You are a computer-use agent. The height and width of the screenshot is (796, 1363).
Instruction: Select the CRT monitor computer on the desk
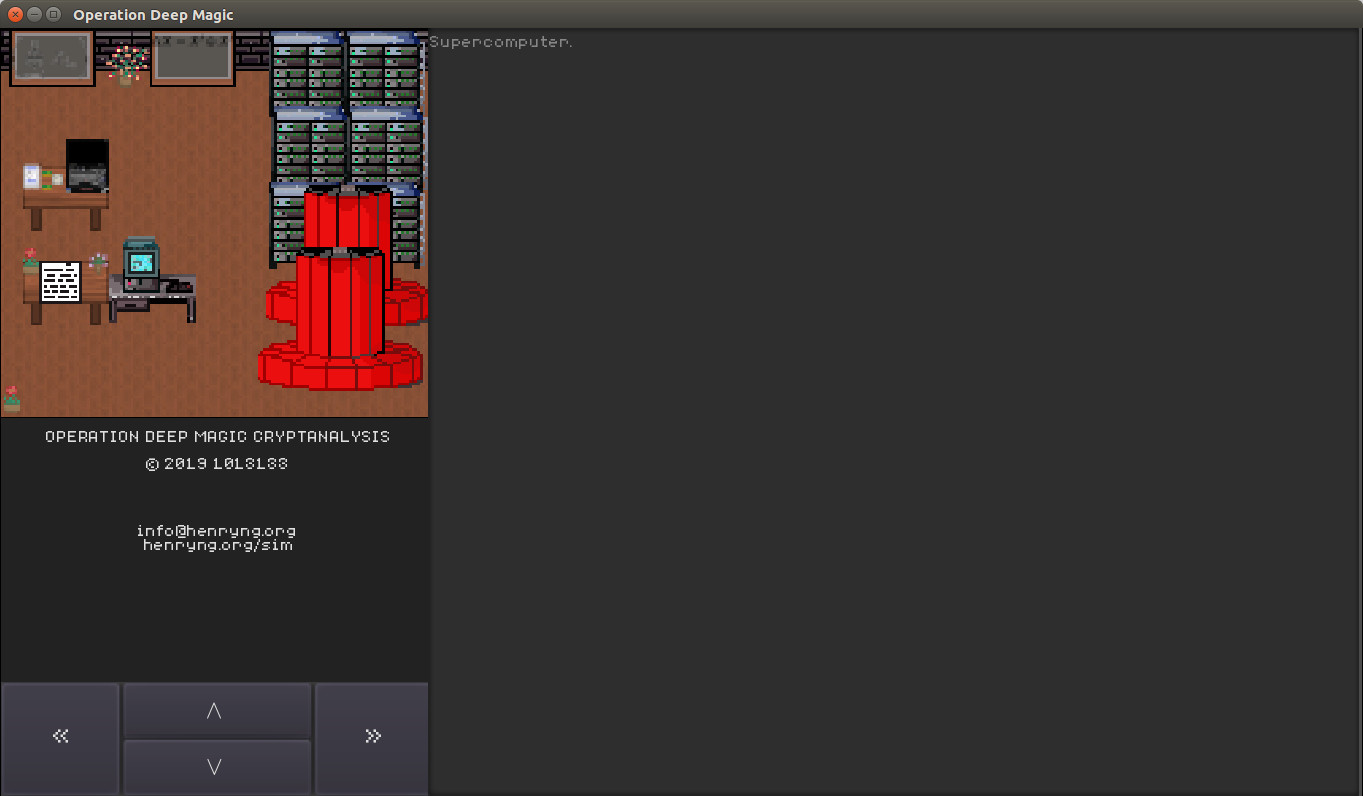click(140, 260)
